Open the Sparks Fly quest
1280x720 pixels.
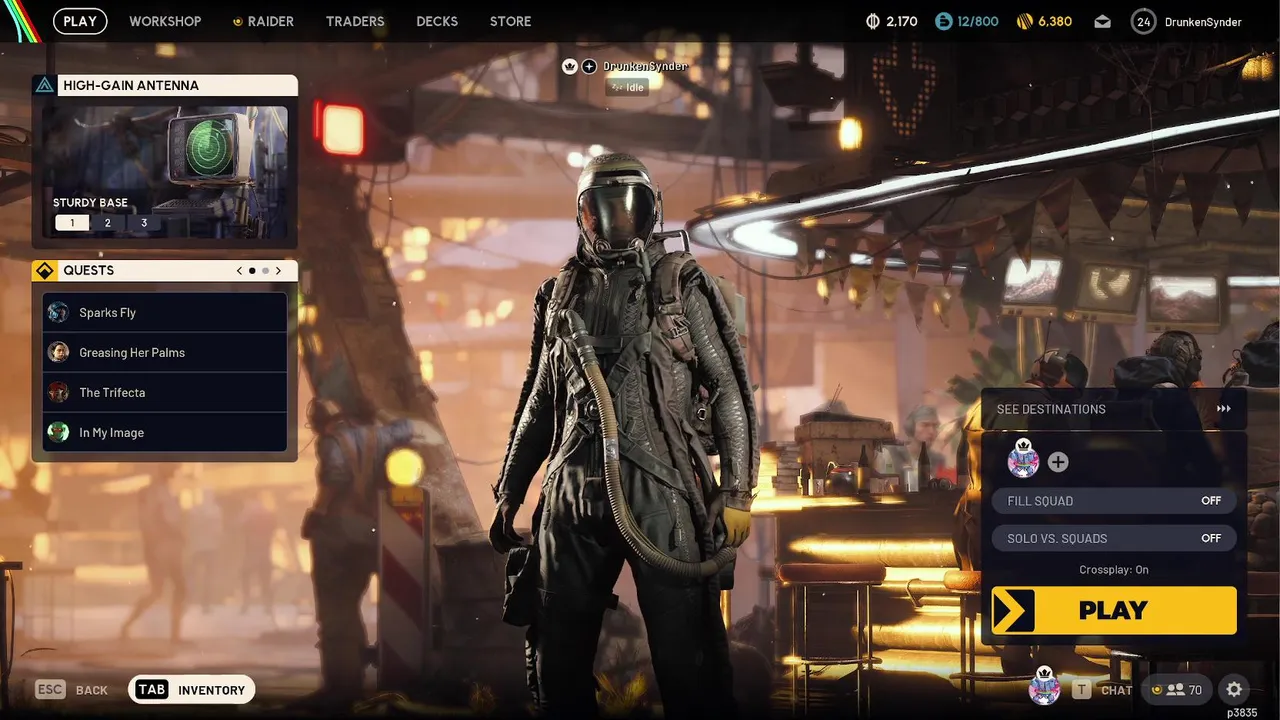165,312
